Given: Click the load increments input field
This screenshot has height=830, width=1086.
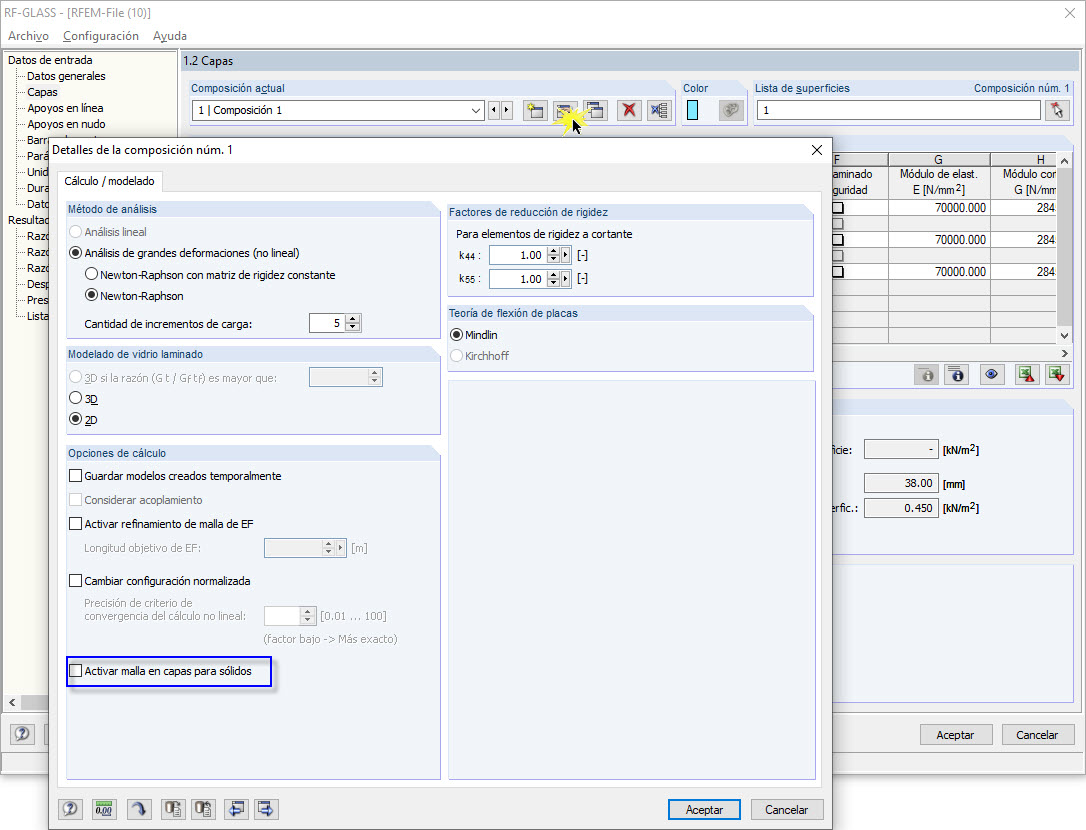Looking at the screenshot, I should [x=328, y=323].
